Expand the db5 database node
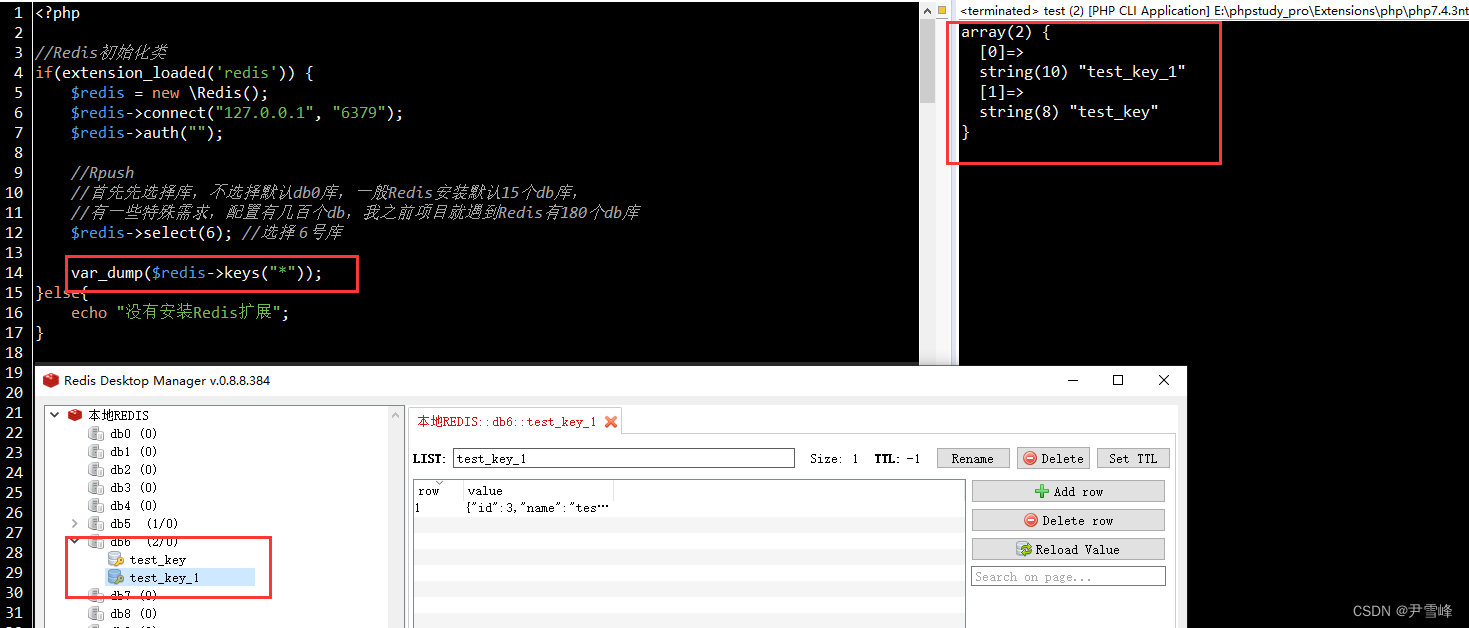 coord(74,521)
